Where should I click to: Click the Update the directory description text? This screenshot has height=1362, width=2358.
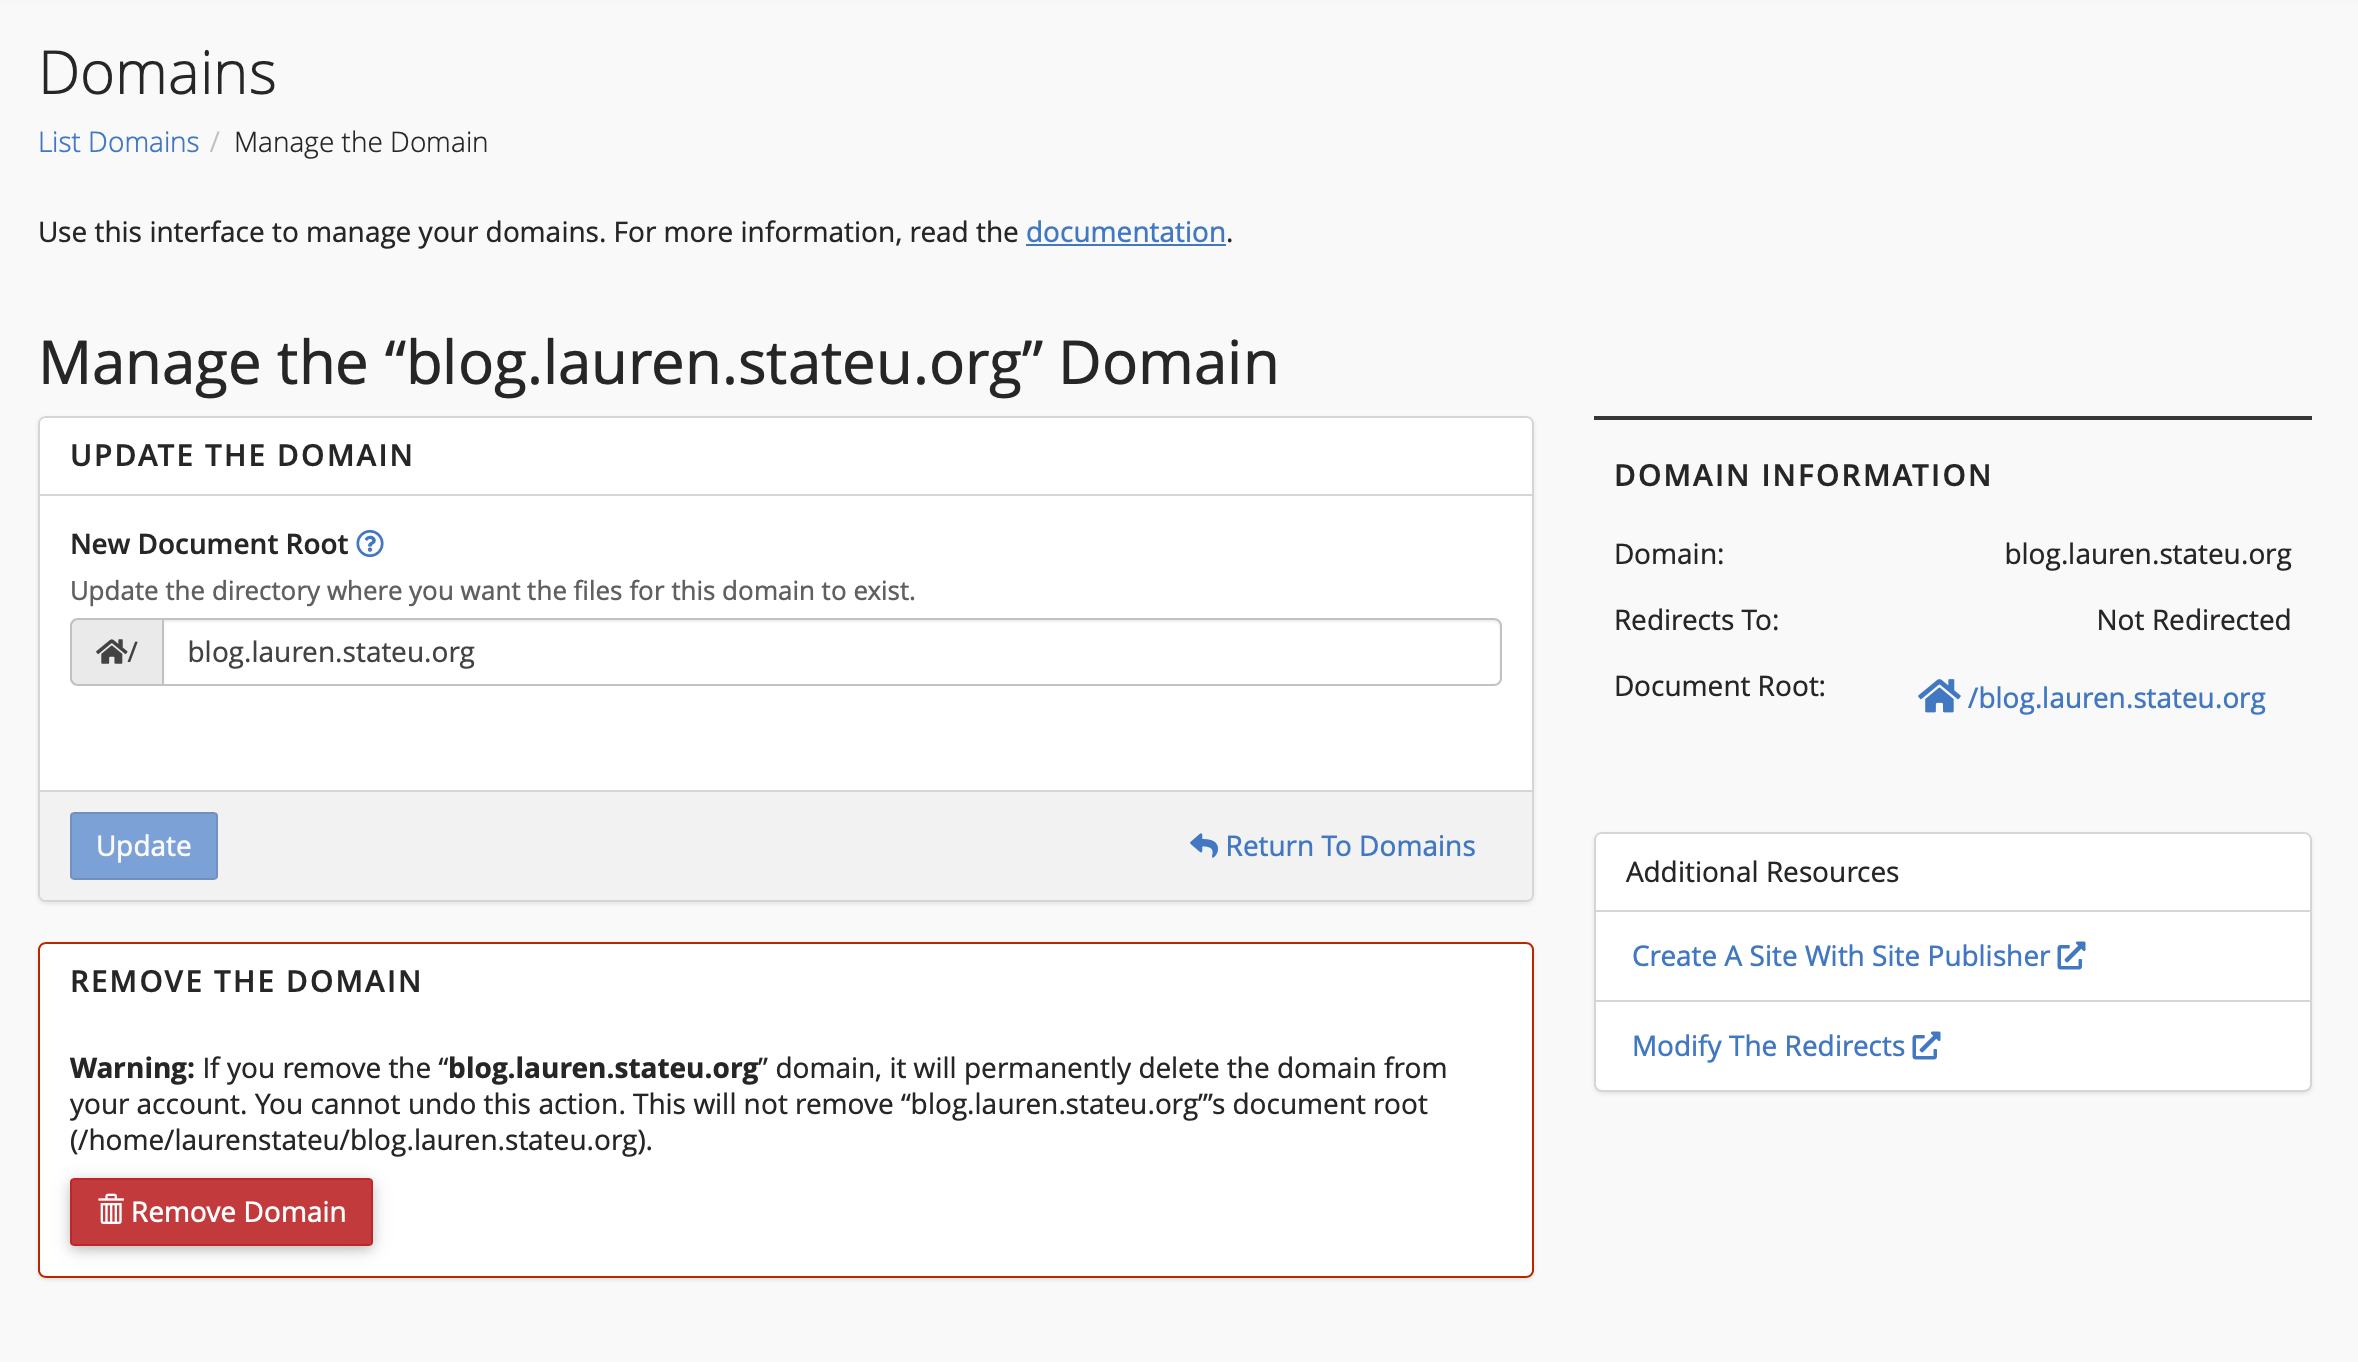click(493, 591)
